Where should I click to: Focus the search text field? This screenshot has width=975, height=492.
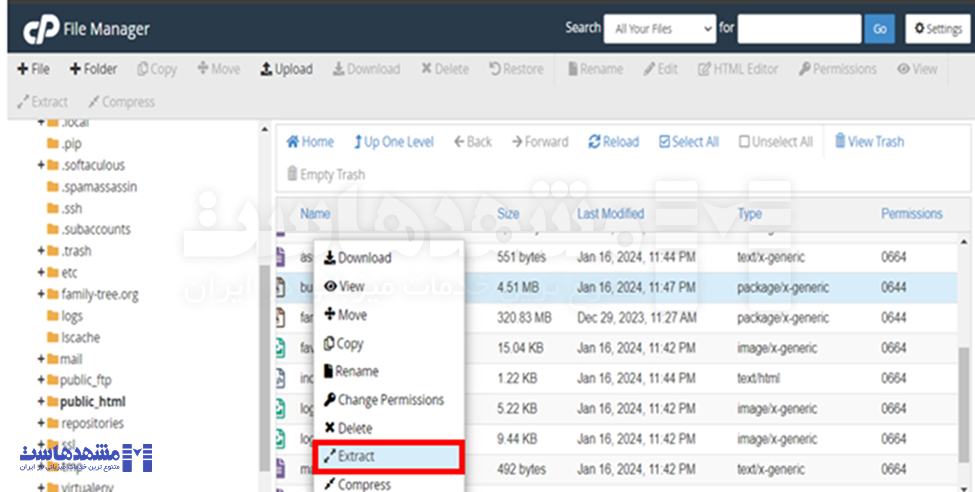pos(799,29)
